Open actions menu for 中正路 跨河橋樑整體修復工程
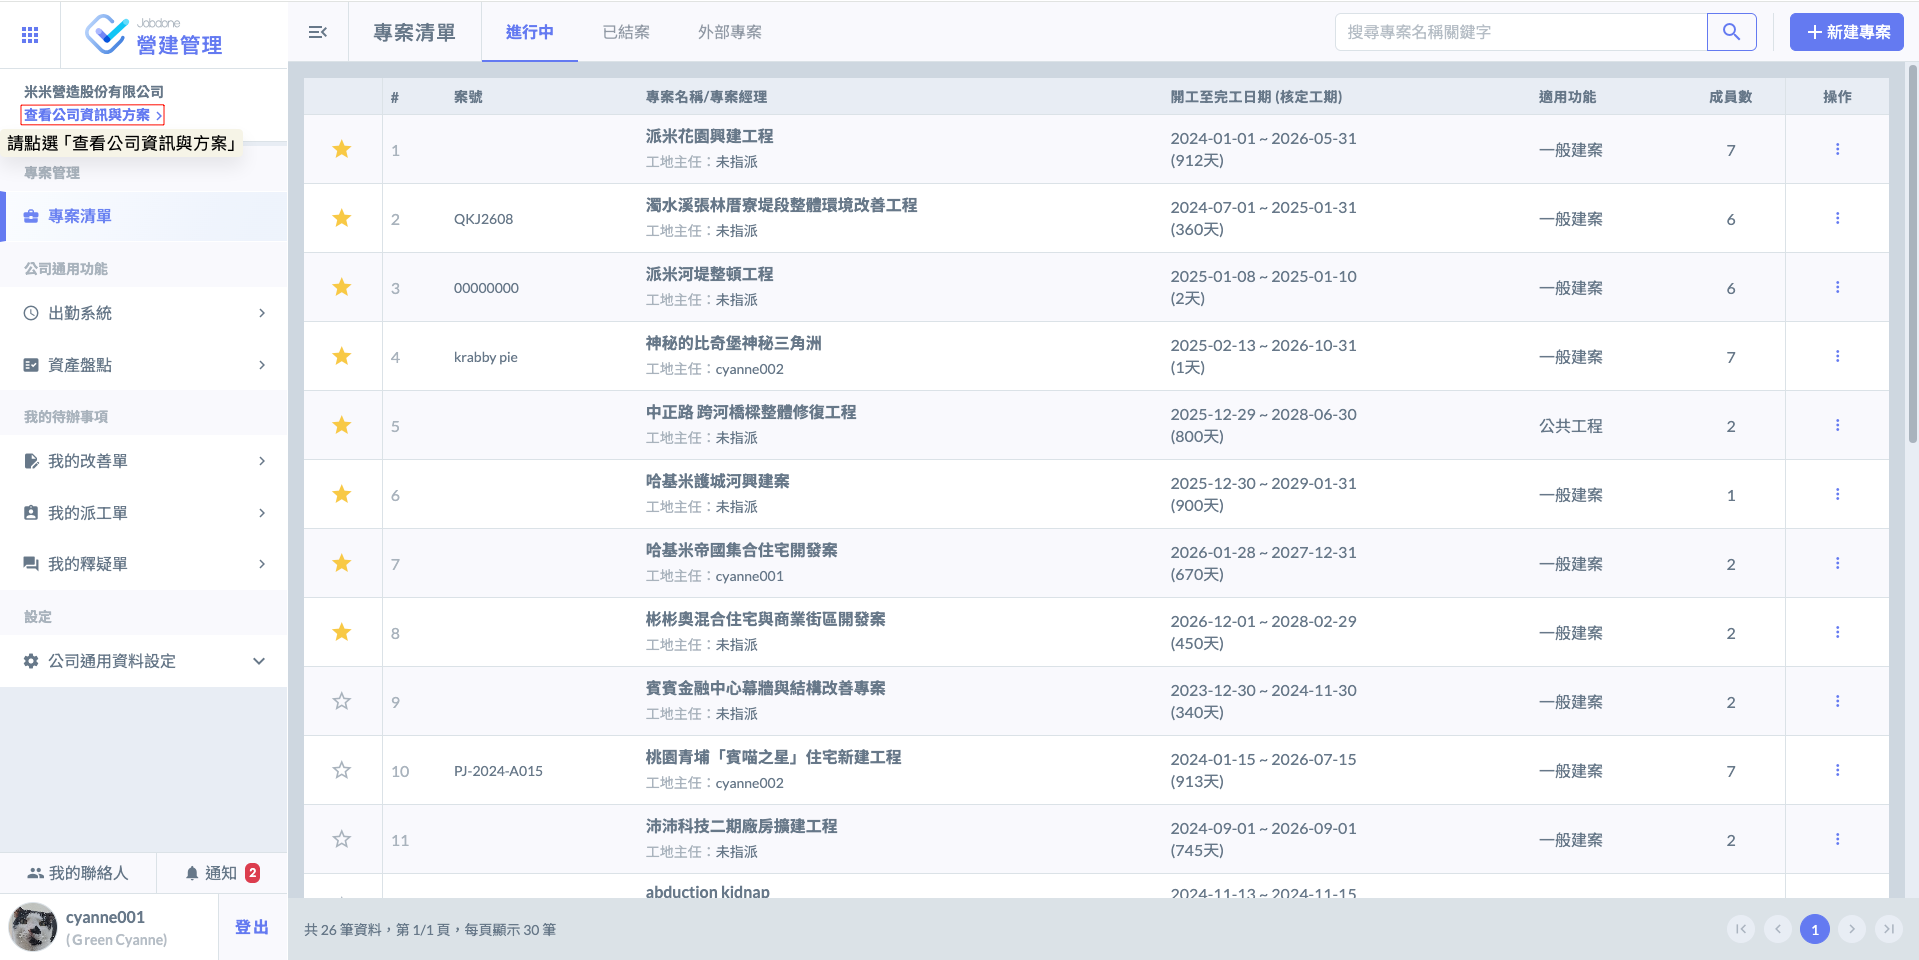 (x=1837, y=425)
